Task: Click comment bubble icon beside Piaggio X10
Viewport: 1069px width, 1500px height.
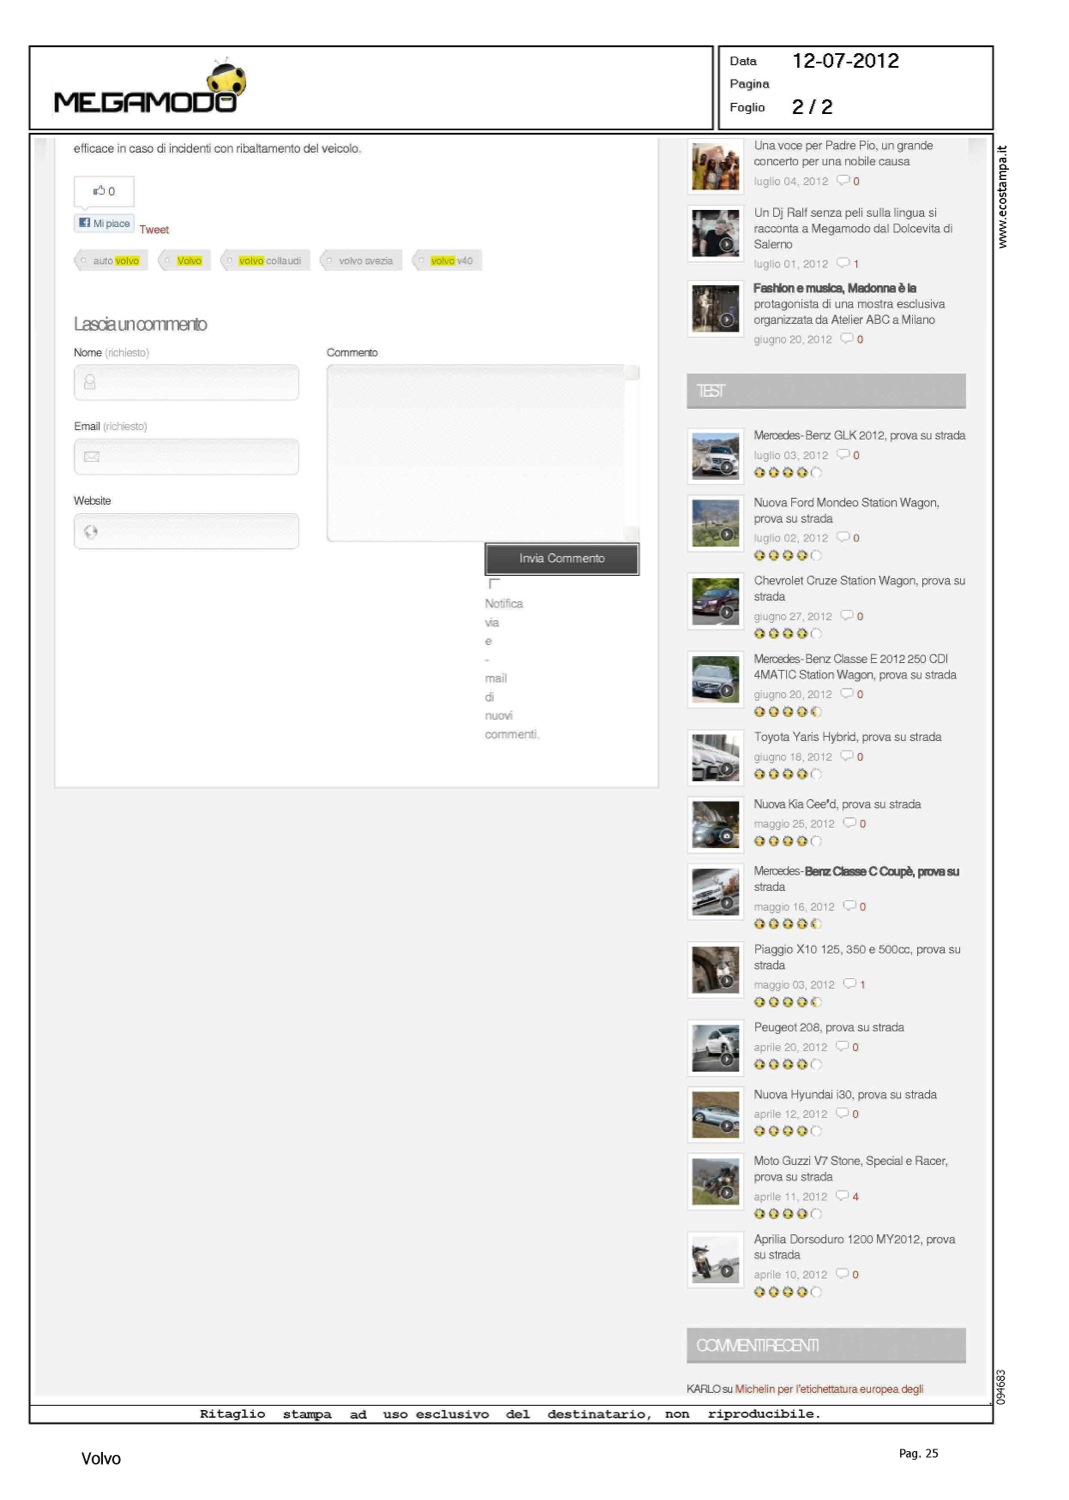Action: [x=849, y=984]
